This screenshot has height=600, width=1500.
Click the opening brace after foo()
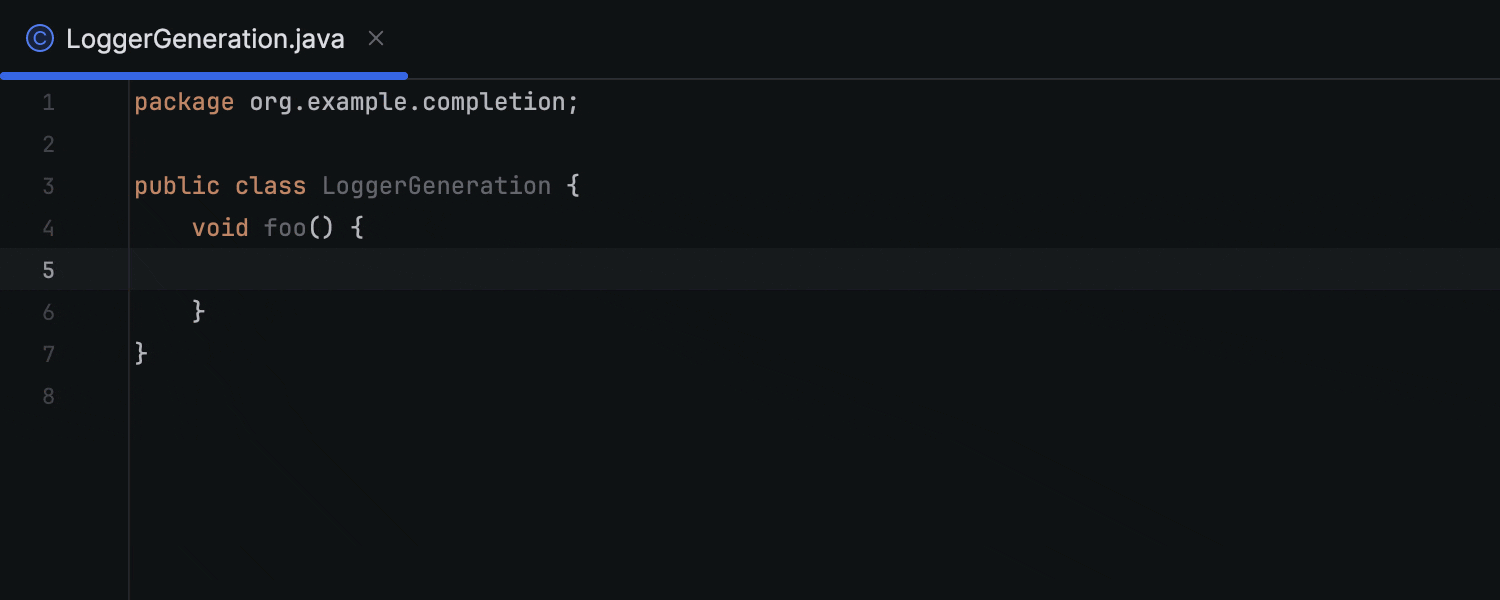click(356, 227)
